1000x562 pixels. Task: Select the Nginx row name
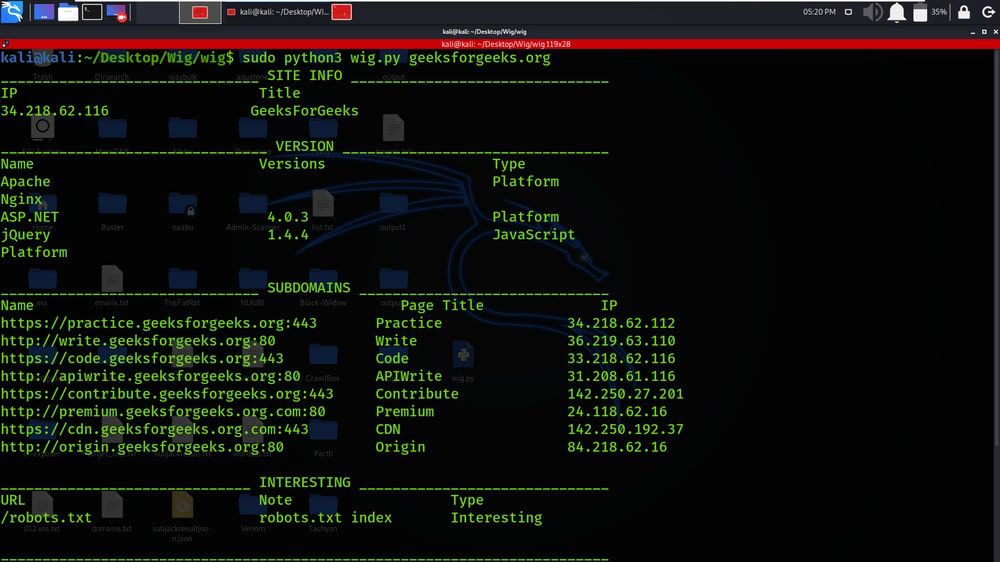21,200
